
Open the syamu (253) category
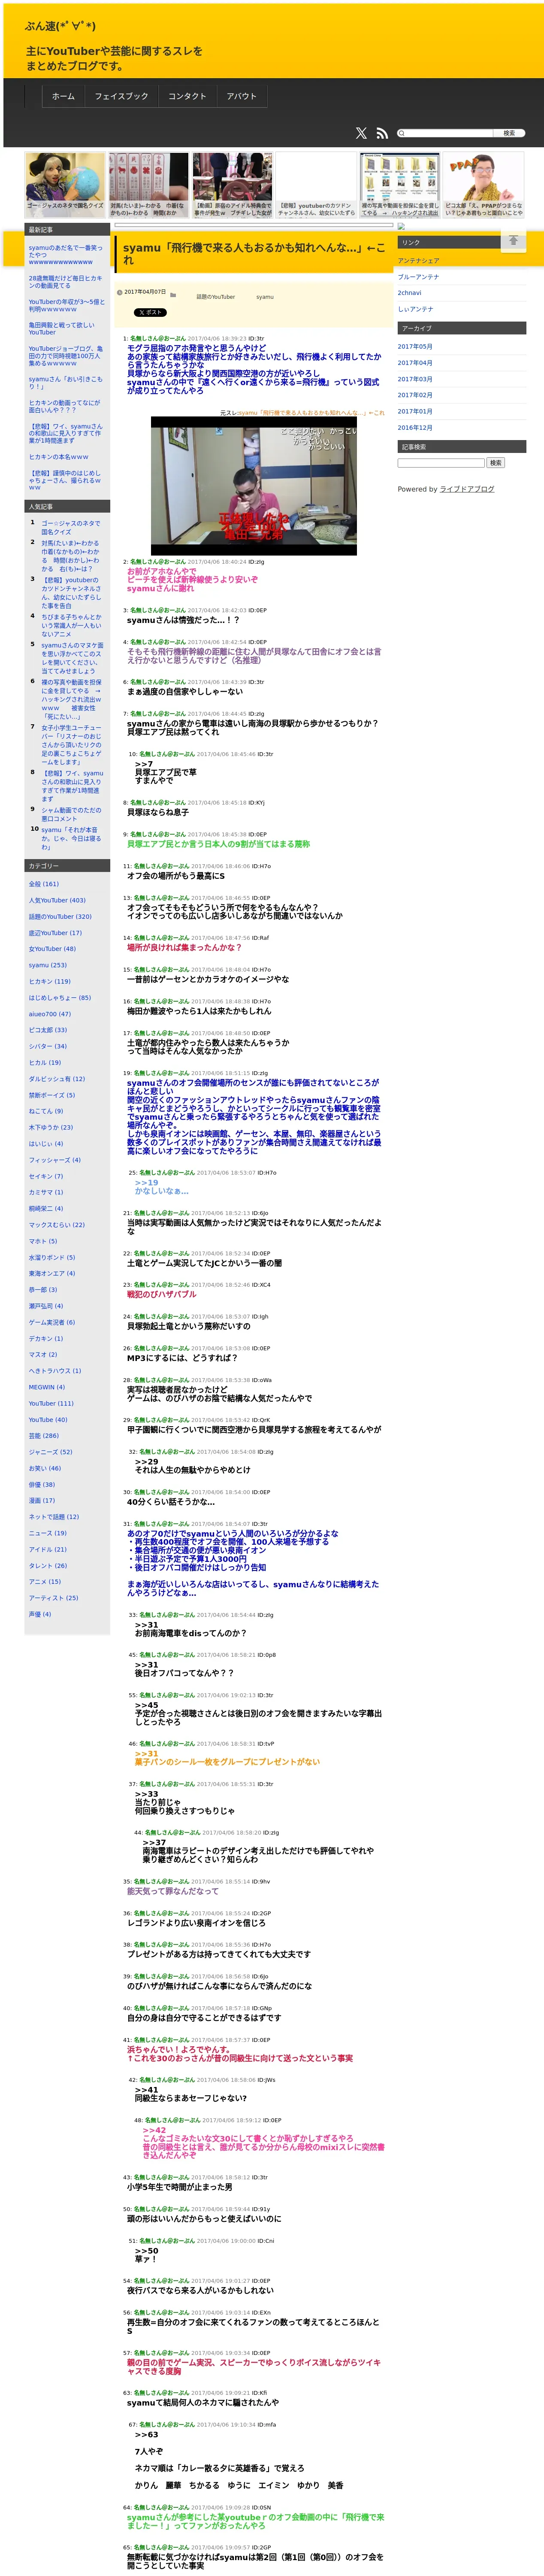pyautogui.click(x=48, y=965)
